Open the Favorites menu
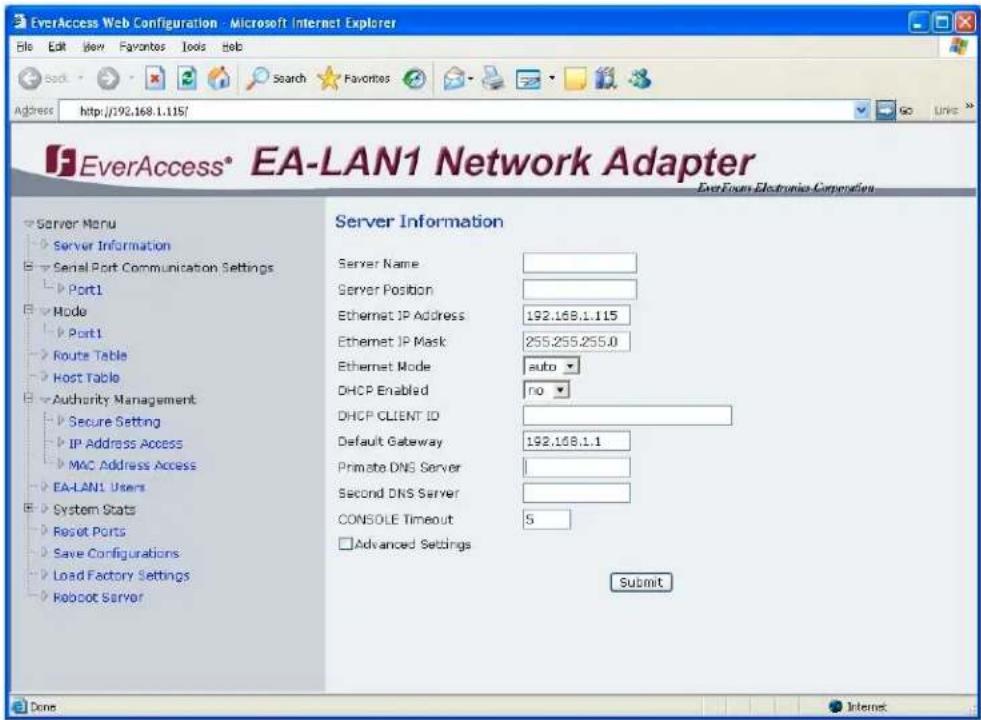 143,46
